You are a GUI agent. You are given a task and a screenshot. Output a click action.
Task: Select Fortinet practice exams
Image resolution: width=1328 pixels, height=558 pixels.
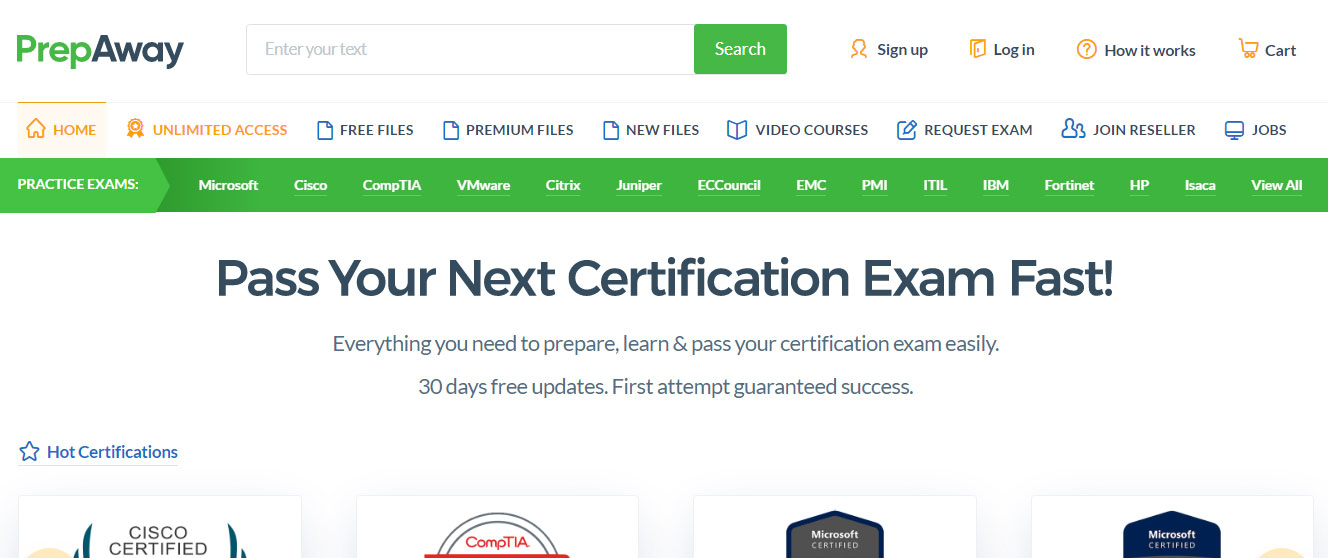[1069, 185]
